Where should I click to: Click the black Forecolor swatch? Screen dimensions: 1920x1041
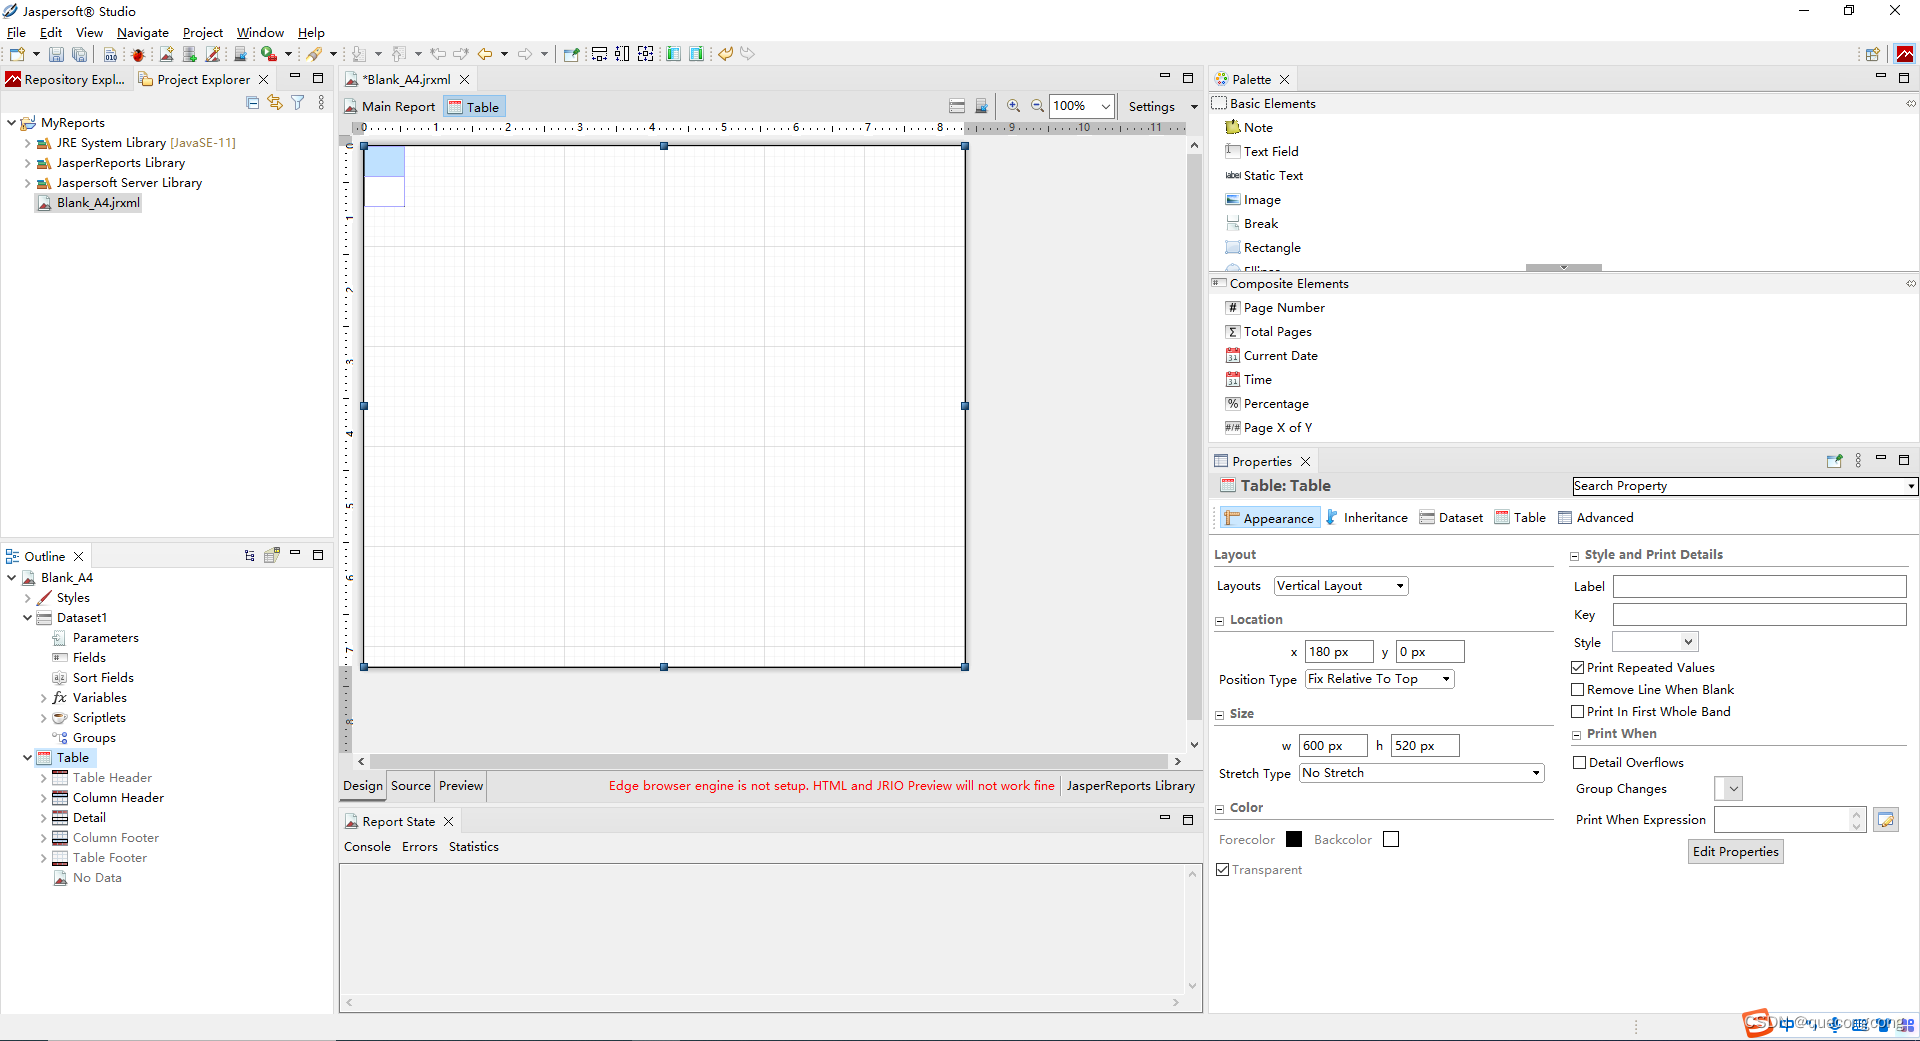1294,839
